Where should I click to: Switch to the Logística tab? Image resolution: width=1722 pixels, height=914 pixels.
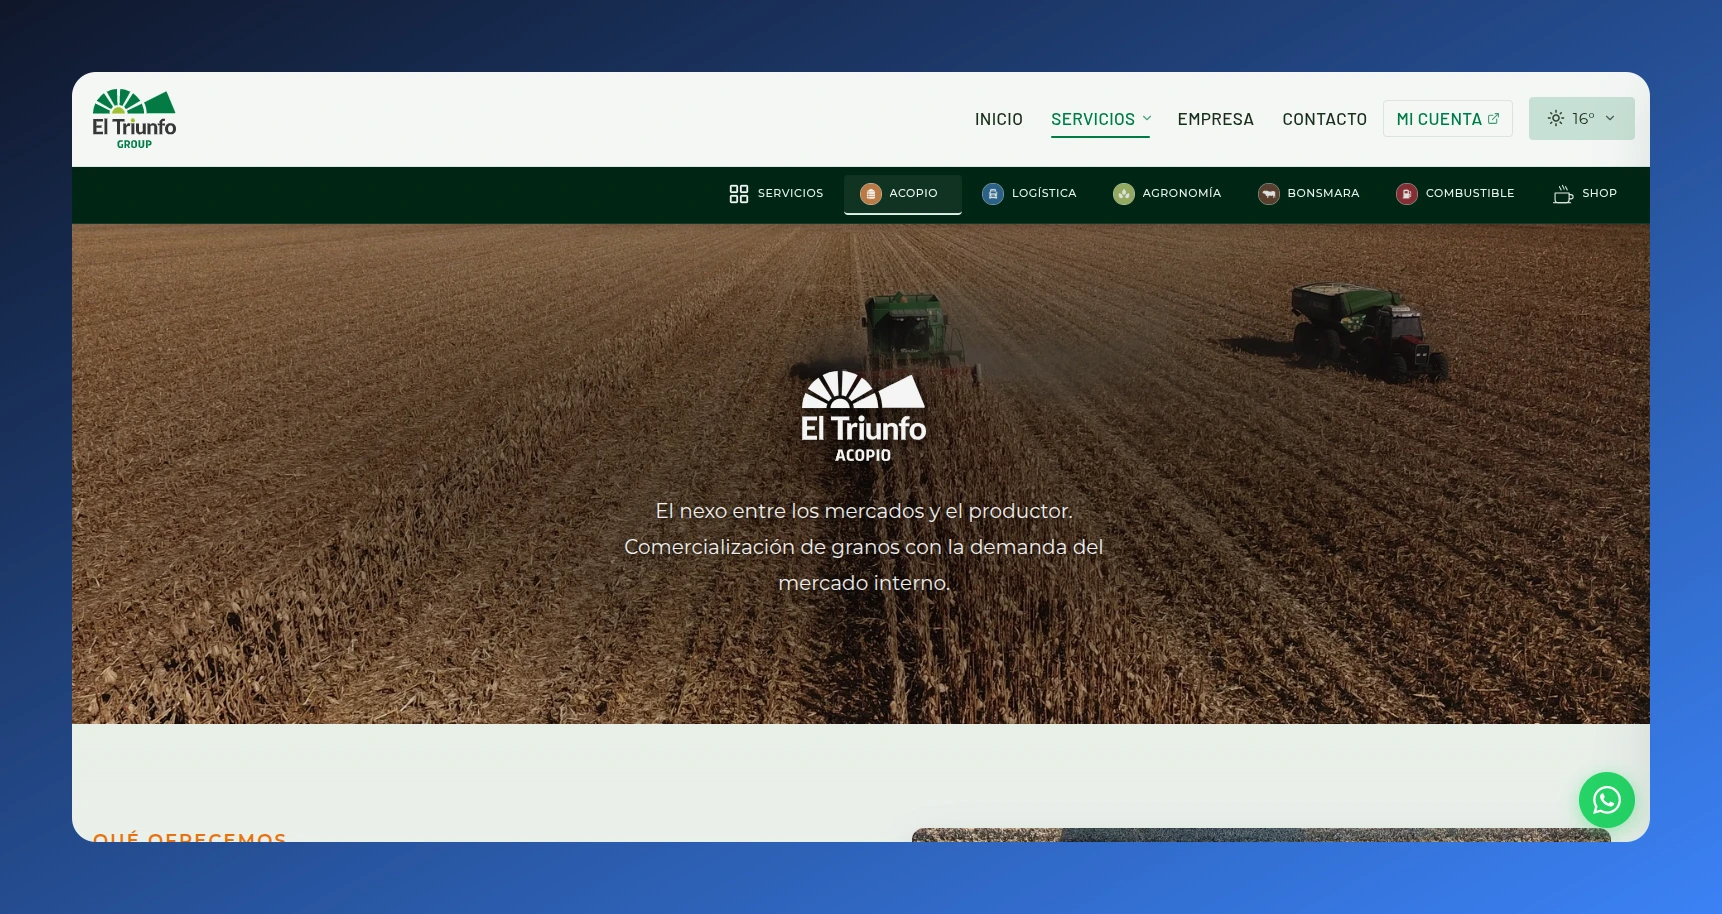point(1030,194)
